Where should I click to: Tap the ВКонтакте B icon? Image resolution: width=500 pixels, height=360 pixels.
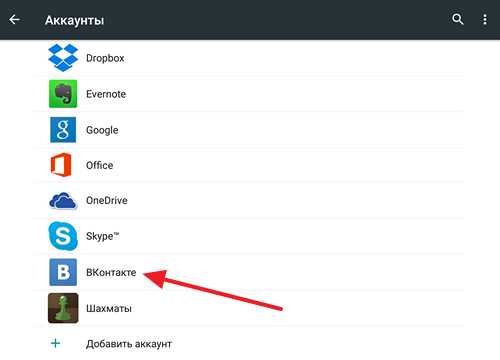pos(63,272)
